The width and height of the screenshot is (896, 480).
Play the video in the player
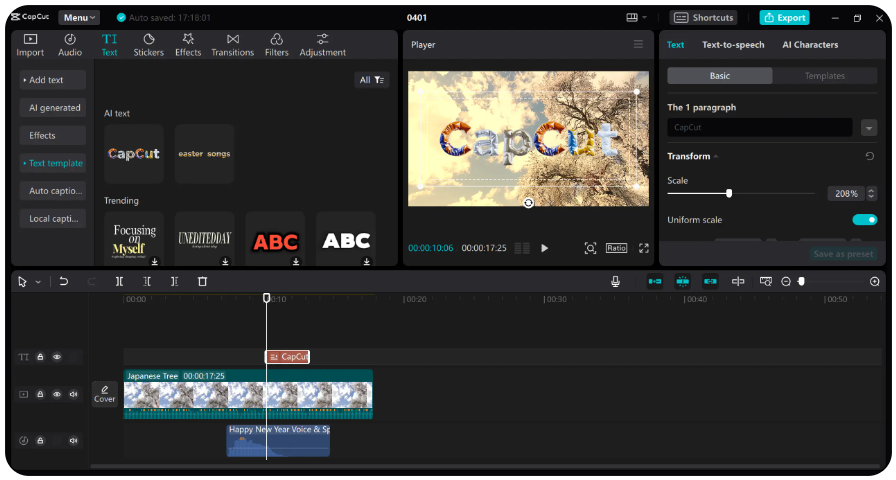(x=545, y=248)
